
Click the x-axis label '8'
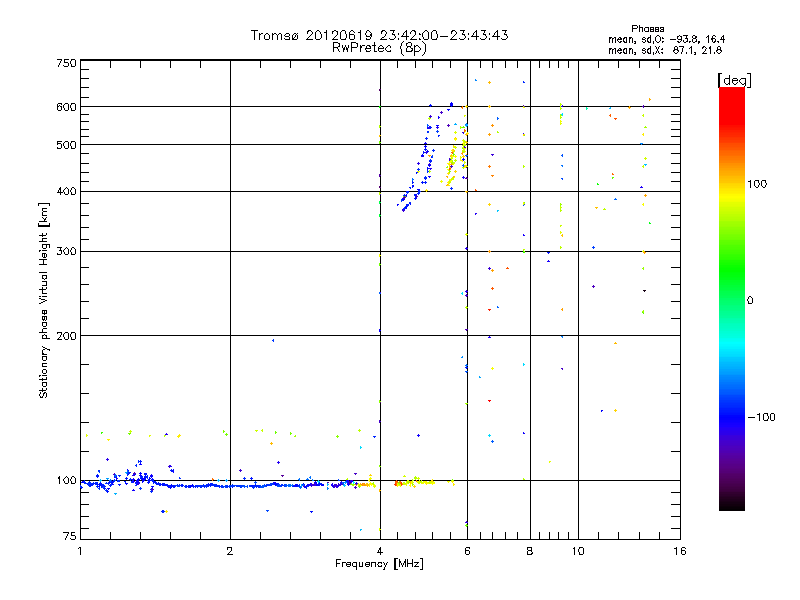point(530,551)
